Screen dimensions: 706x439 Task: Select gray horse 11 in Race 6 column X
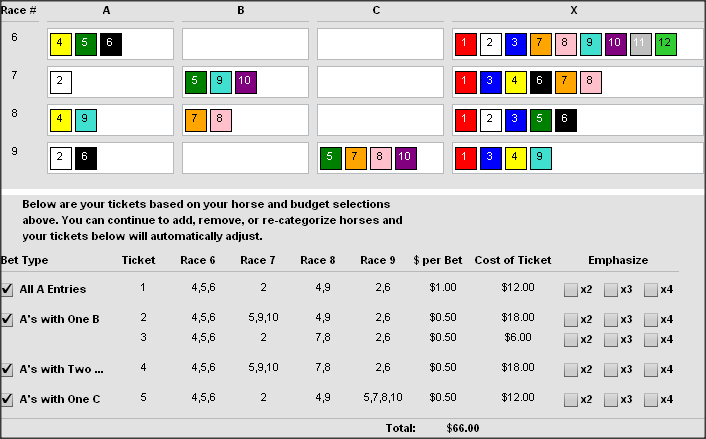(641, 44)
